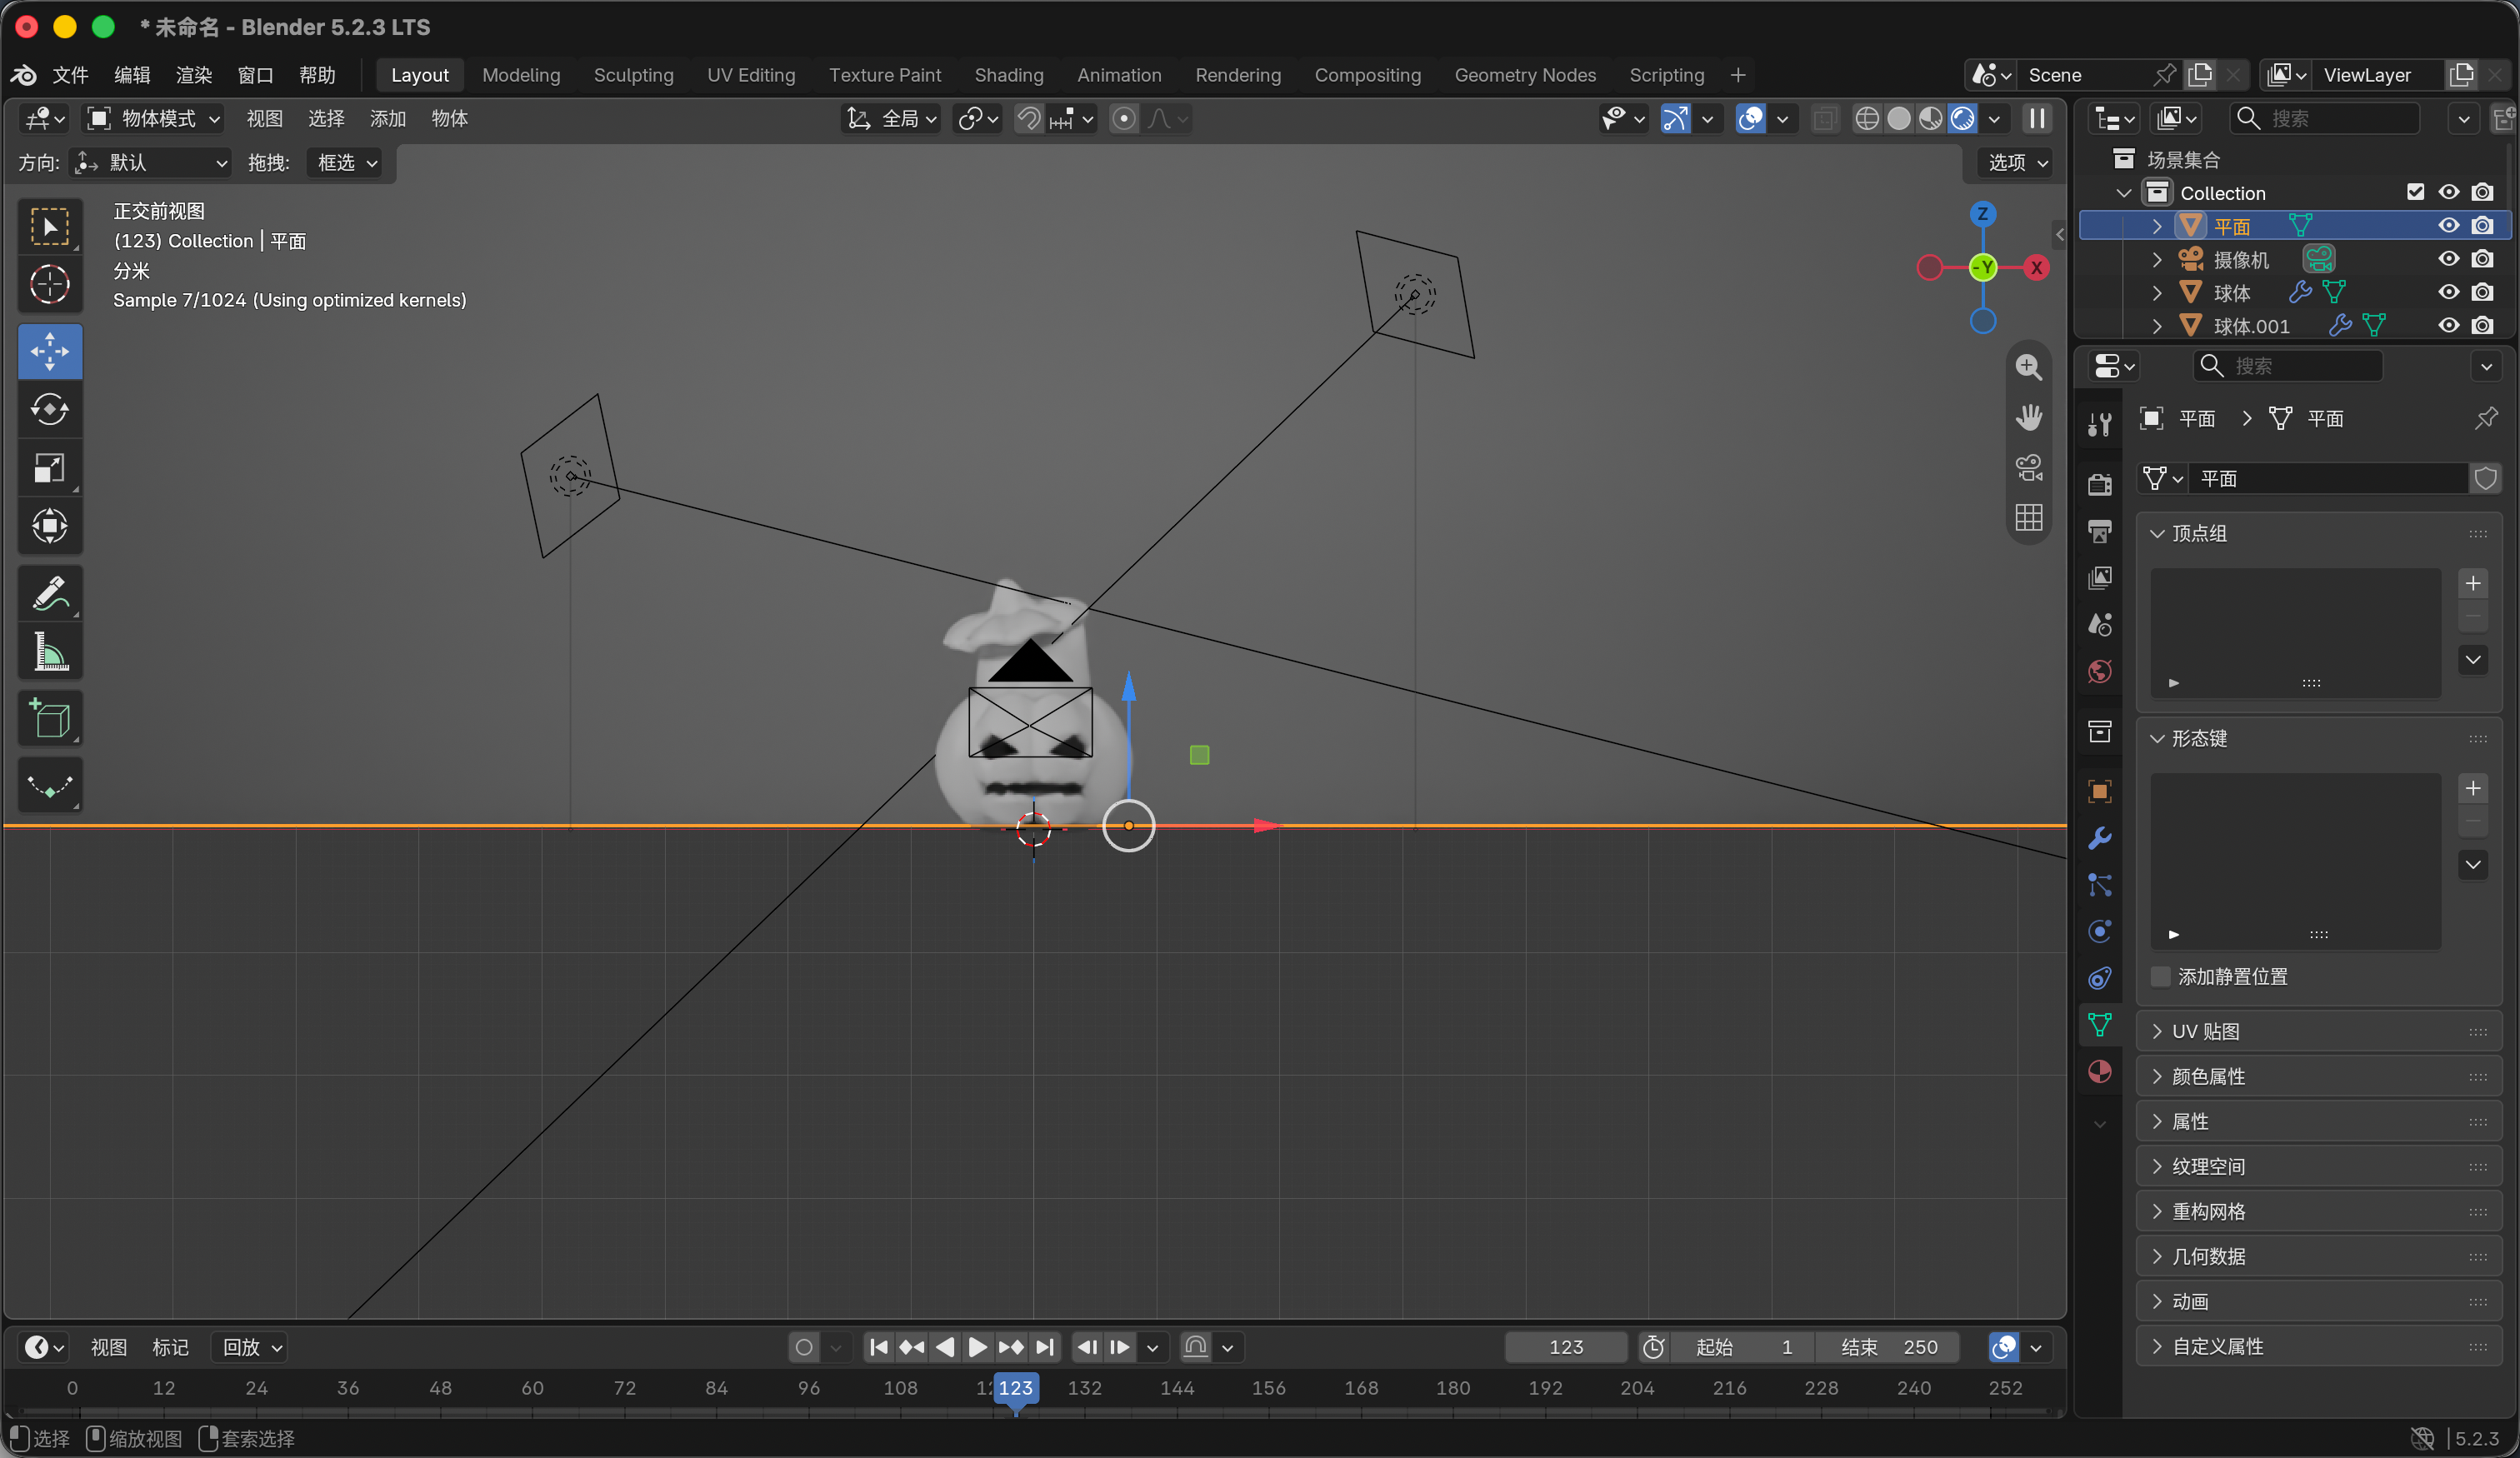Expand the 几何数据 panel

pyautogui.click(x=2318, y=1257)
